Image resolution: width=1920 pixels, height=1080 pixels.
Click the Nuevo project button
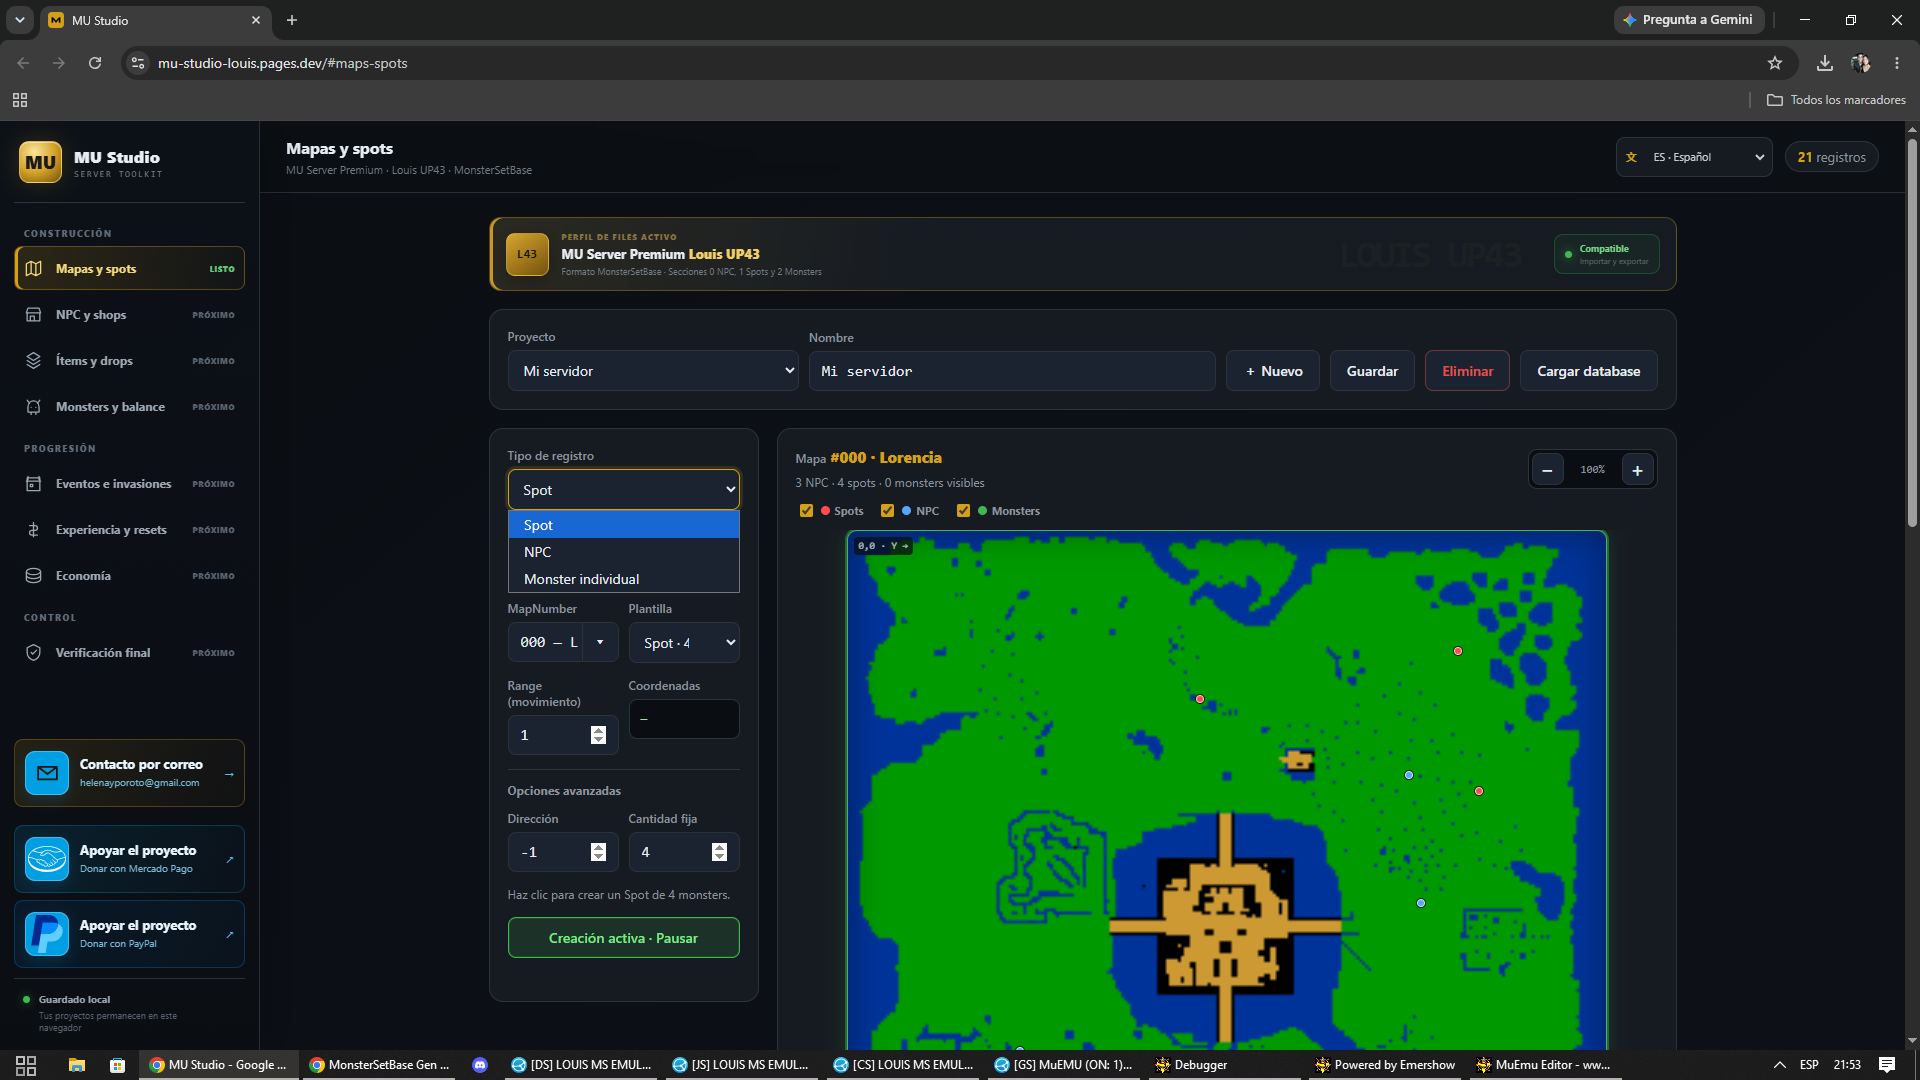(x=1273, y=371)
